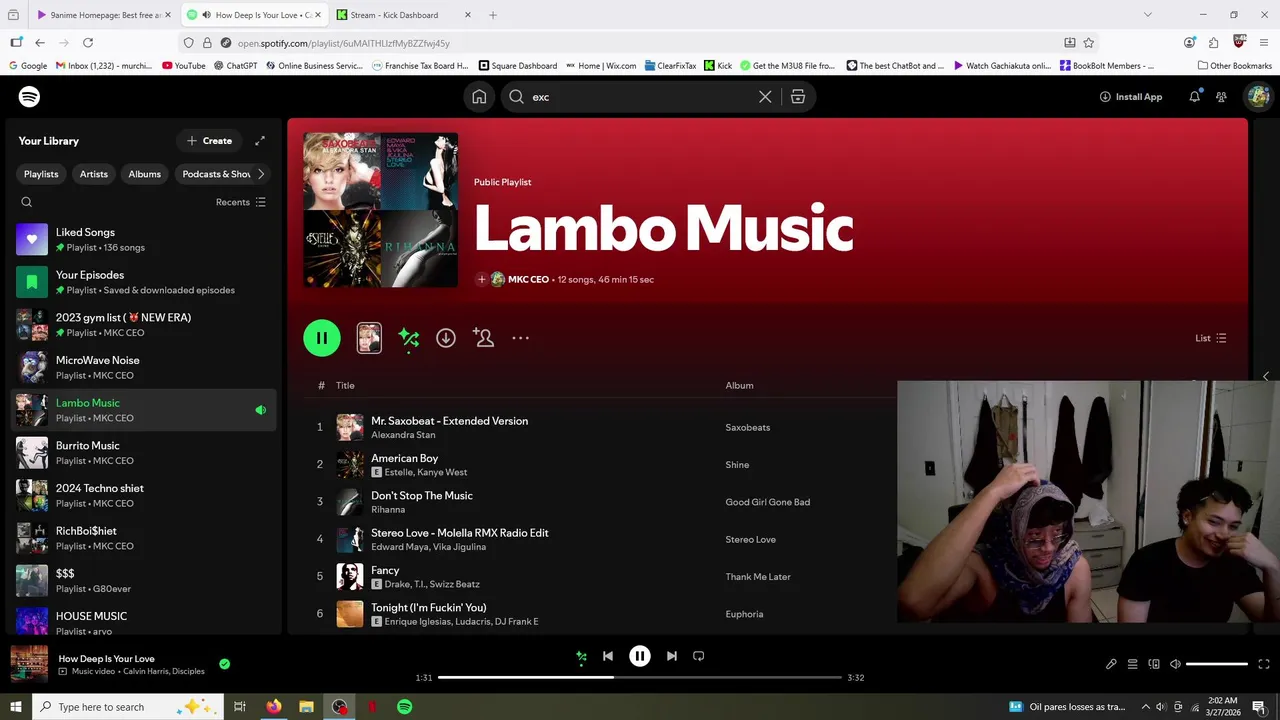The height and width of the screenshot is (720, 1280).
Task: Toggle playlist preview thumbnail button
Action: tap(369, 338)
